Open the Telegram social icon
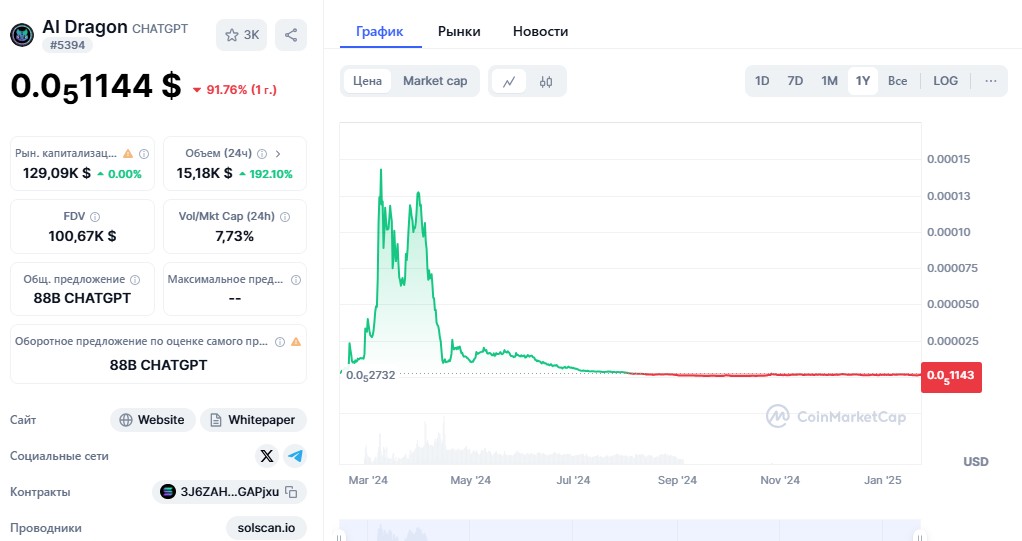 [x=295, y=456]
